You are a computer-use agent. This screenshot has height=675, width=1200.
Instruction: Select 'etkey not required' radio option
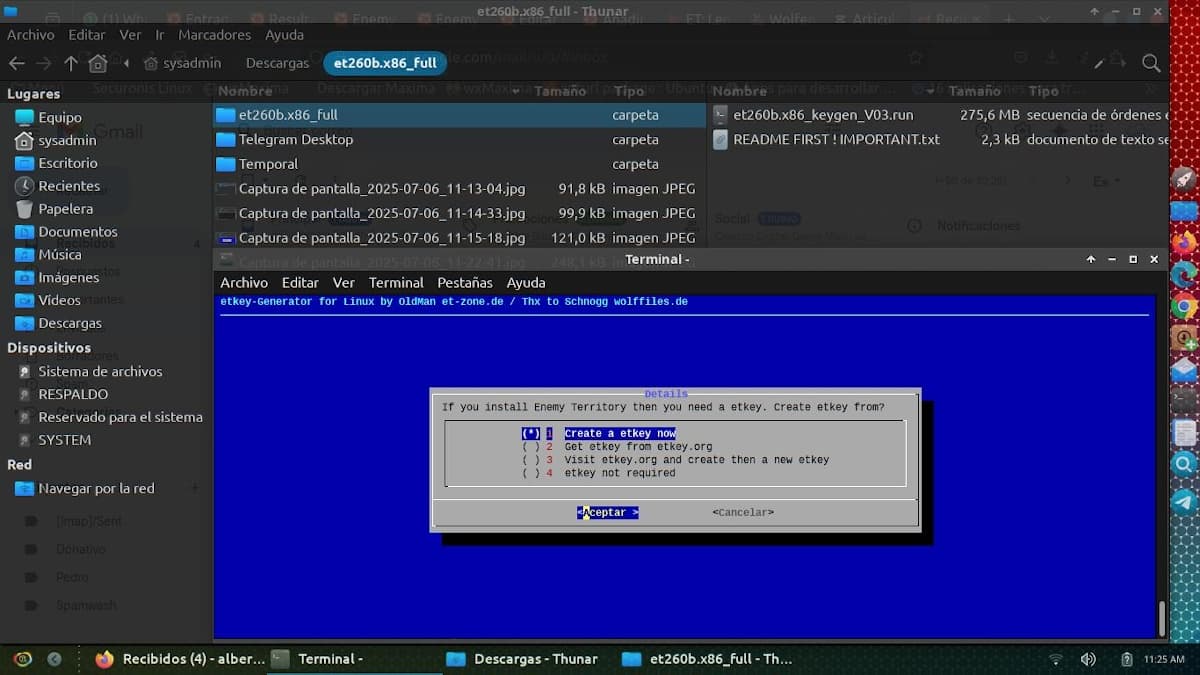598,473
